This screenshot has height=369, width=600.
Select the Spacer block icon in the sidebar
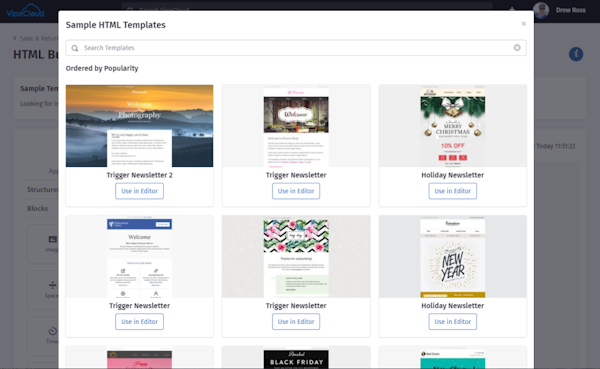53,285
